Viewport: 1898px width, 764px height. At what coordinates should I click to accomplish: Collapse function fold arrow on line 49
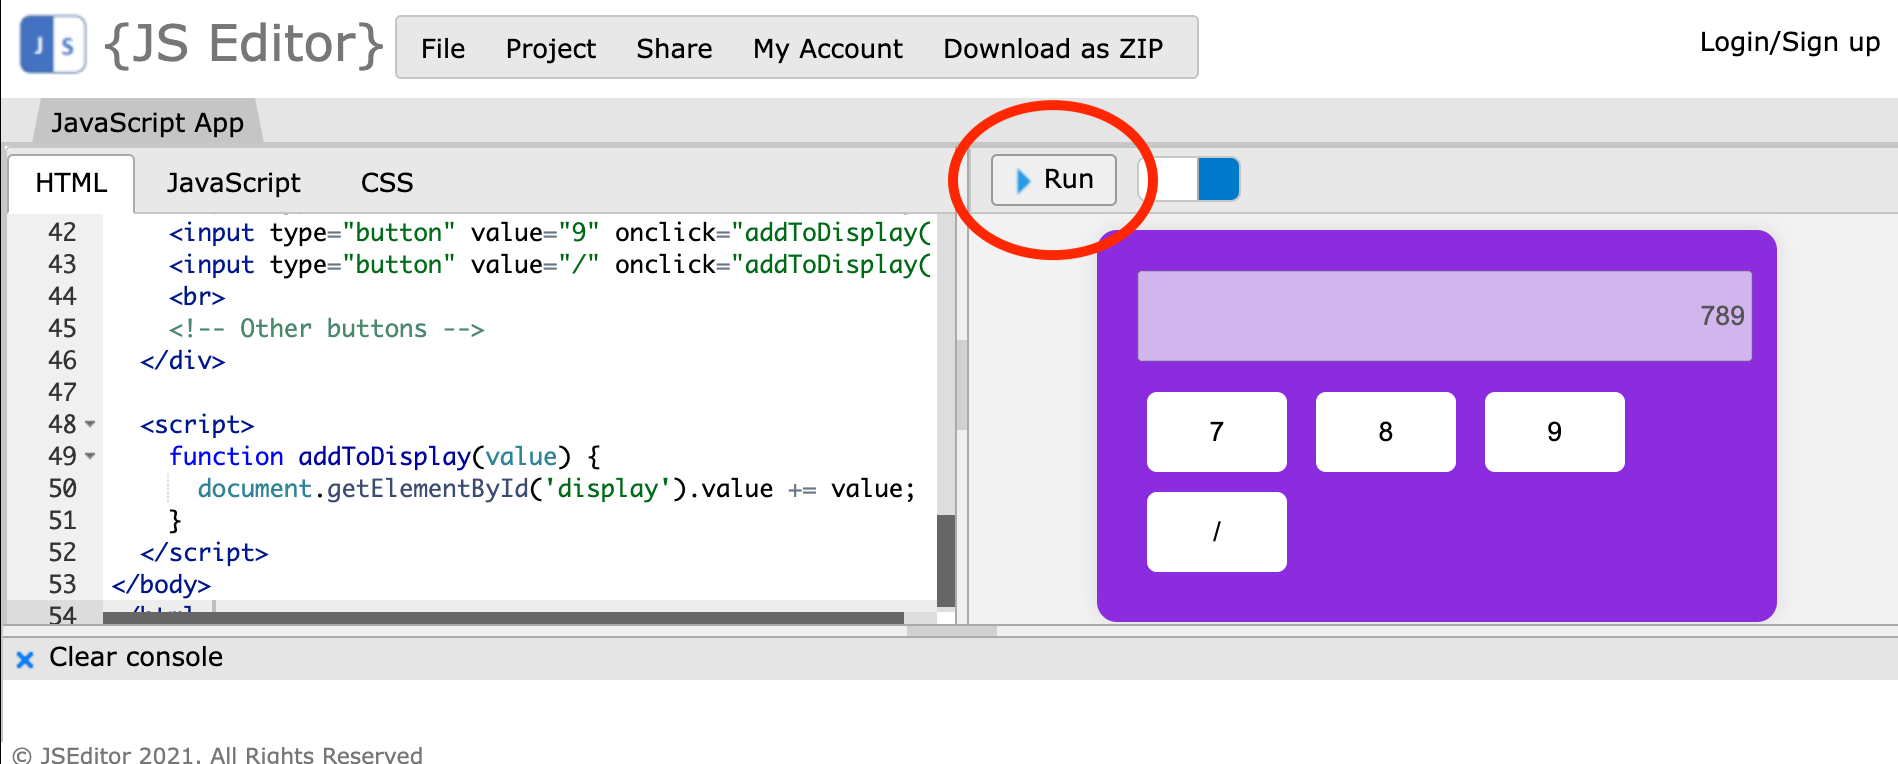[x=91, y=456]
